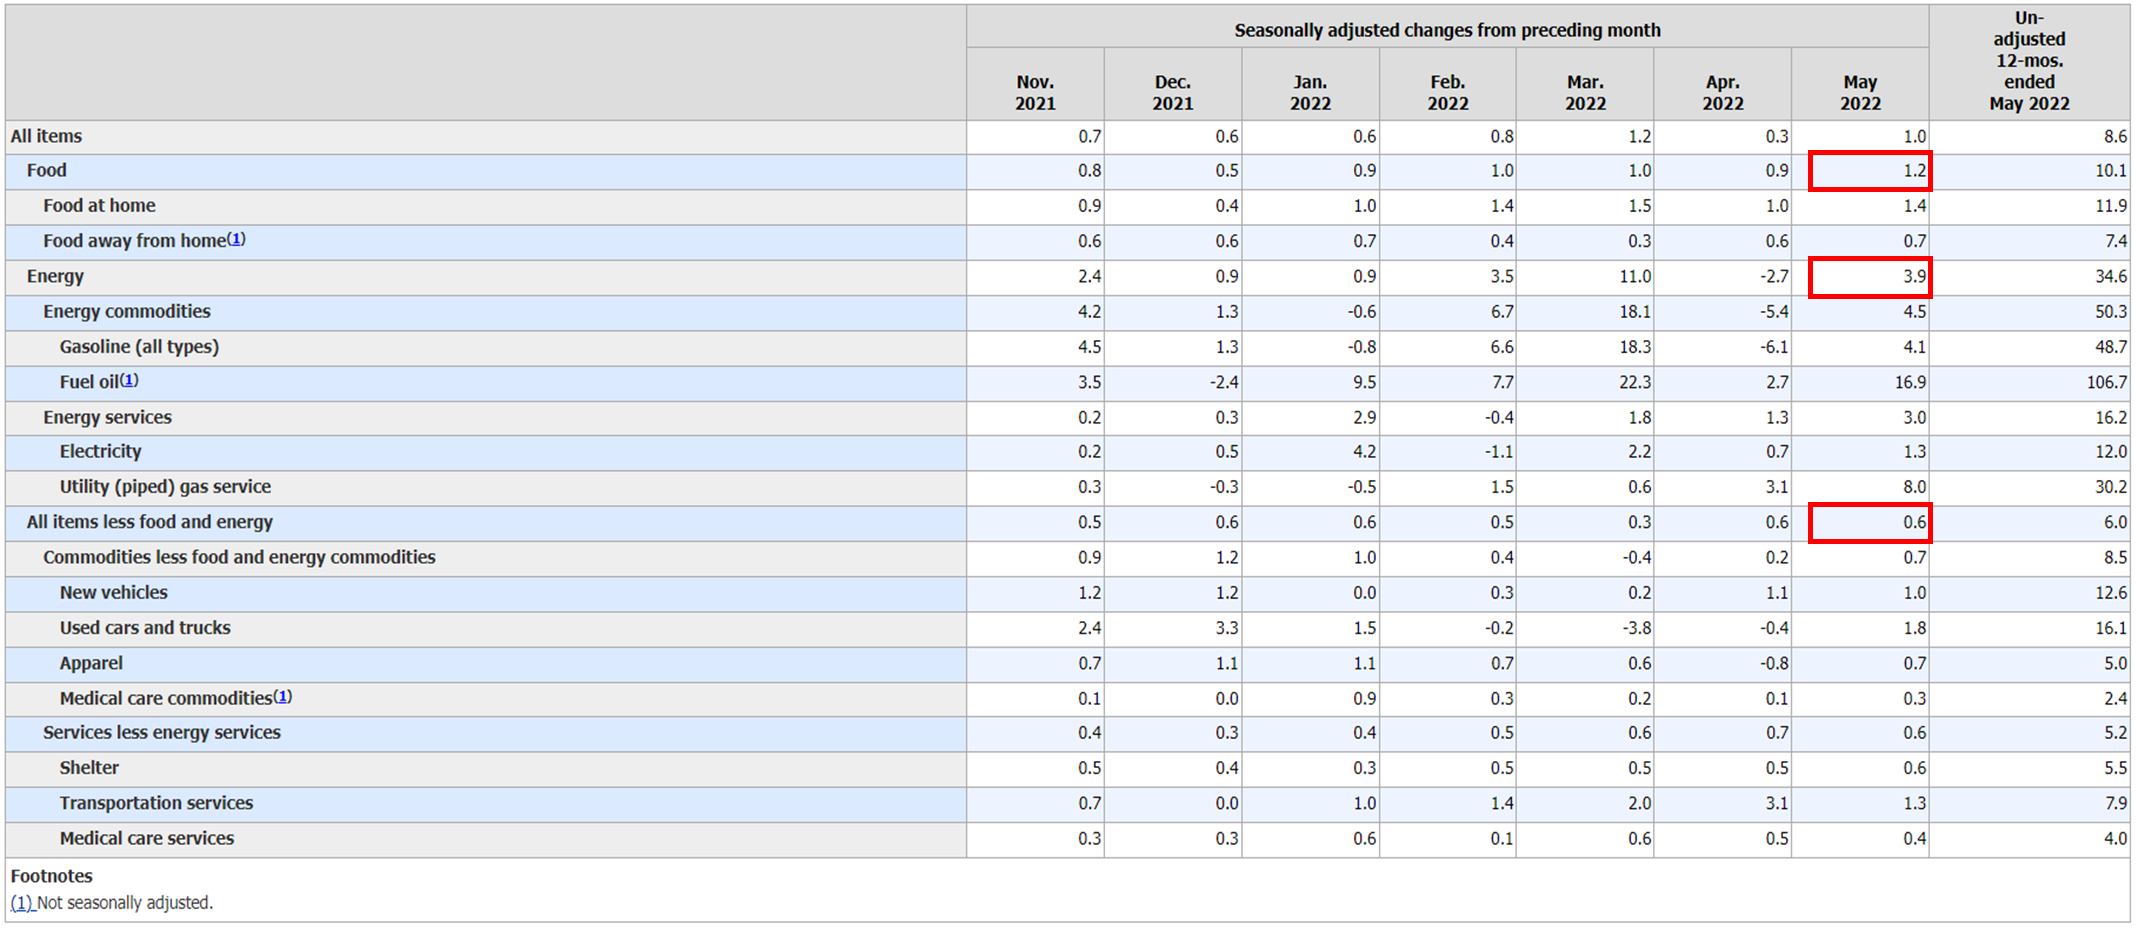The height and width of the screenshot is (929, 2138).
Task: Click the 7.4 value for Food away from home
Action: click(x=2115, y=240)
